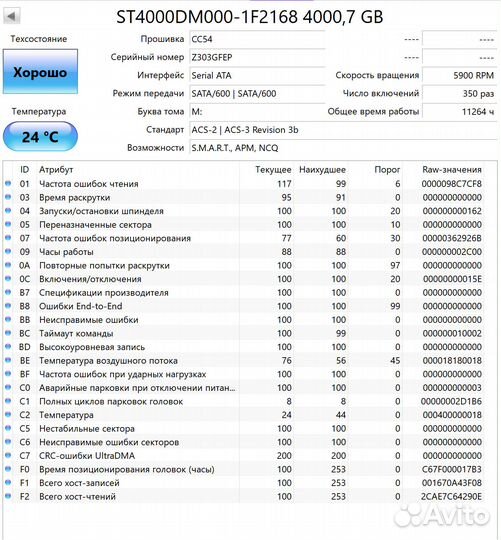The image size is (501, 540).
Task: Click the status dot for Нестабильные сектора
Action: [8, 428]
